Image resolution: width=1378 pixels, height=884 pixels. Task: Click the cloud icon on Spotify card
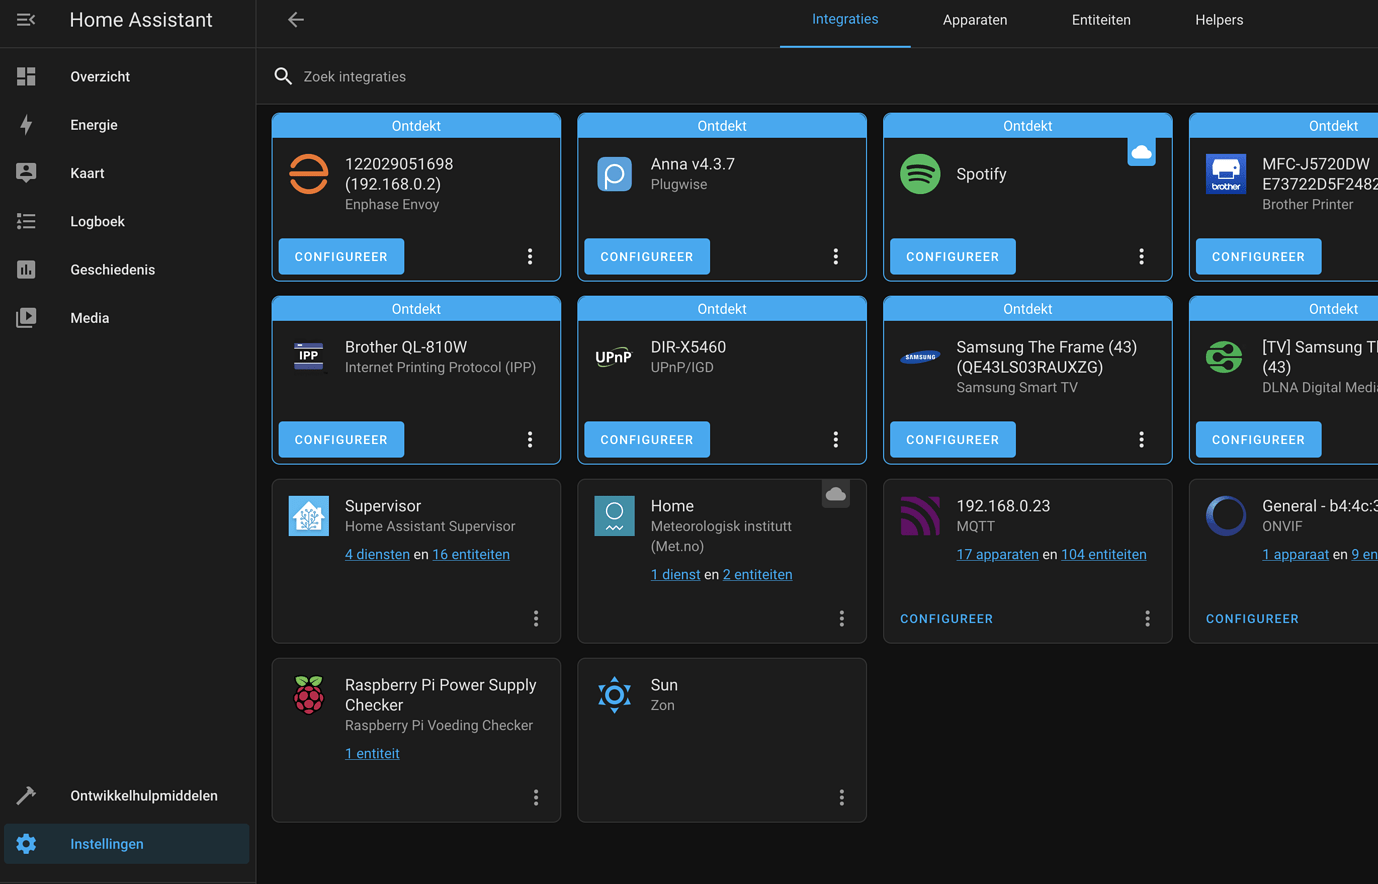[x=1141, y=152]
